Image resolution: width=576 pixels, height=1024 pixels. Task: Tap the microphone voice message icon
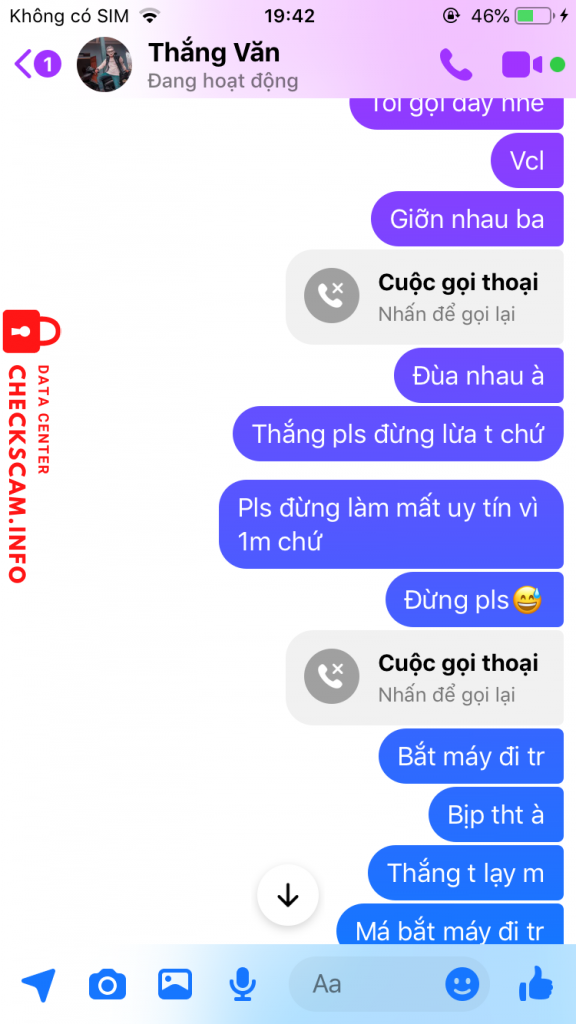point(243,984)
